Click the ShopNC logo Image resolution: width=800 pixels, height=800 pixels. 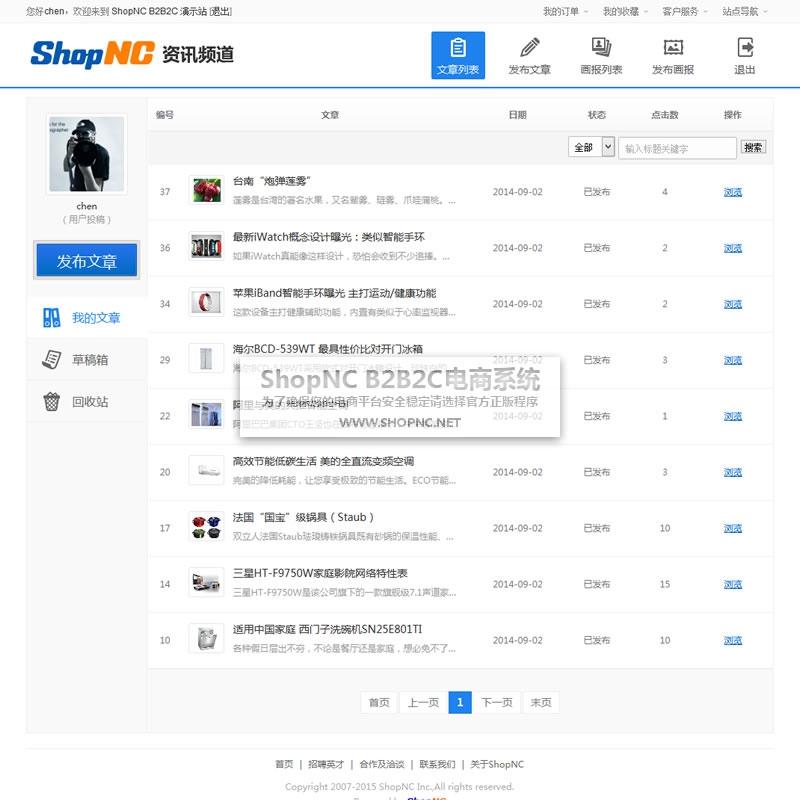pos(92,54)
